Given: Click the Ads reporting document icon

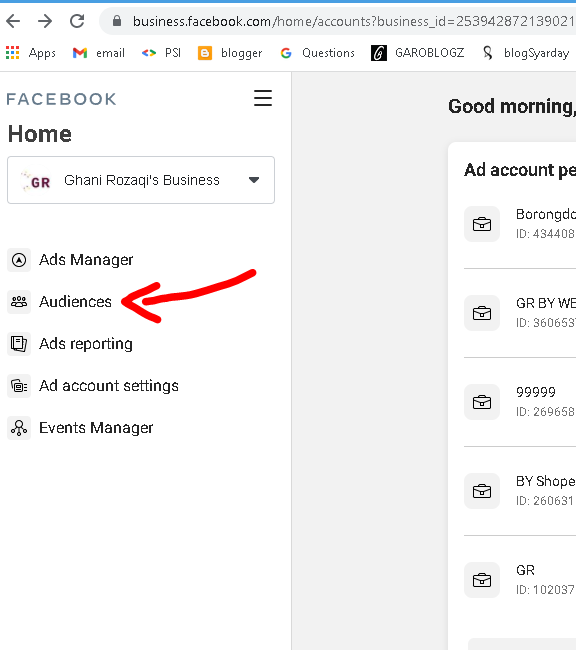Looking at the screenshot, I should [x=19, y=344].
